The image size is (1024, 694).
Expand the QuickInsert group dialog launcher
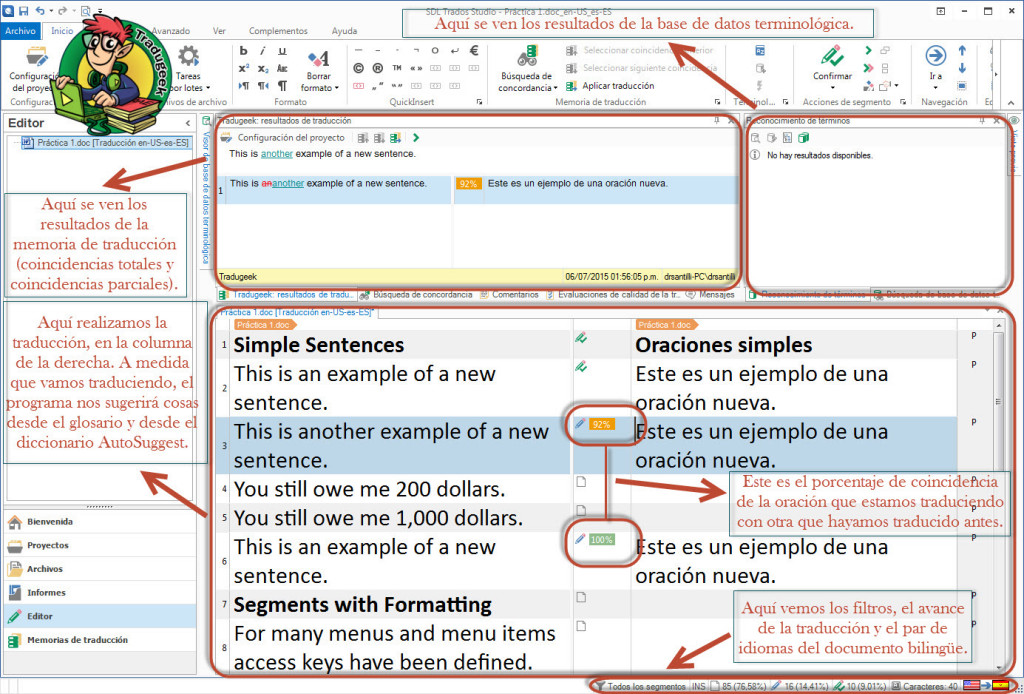tap(481, 102)
